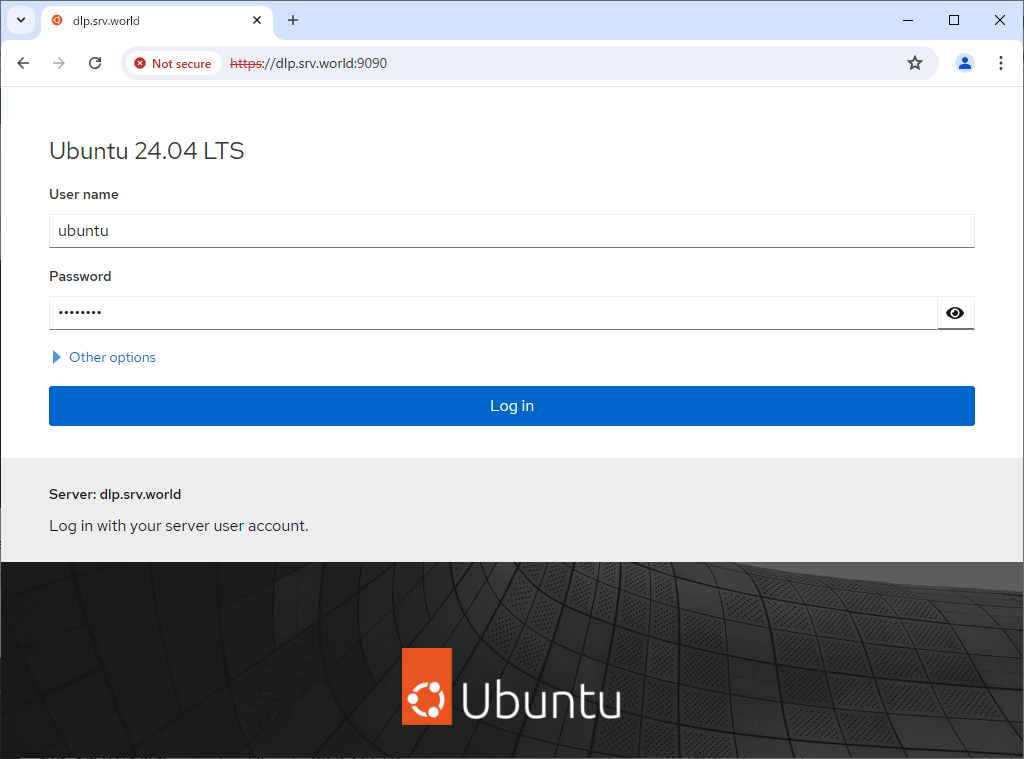
Task: Go back using the browser back arrow
Action: 24,63
